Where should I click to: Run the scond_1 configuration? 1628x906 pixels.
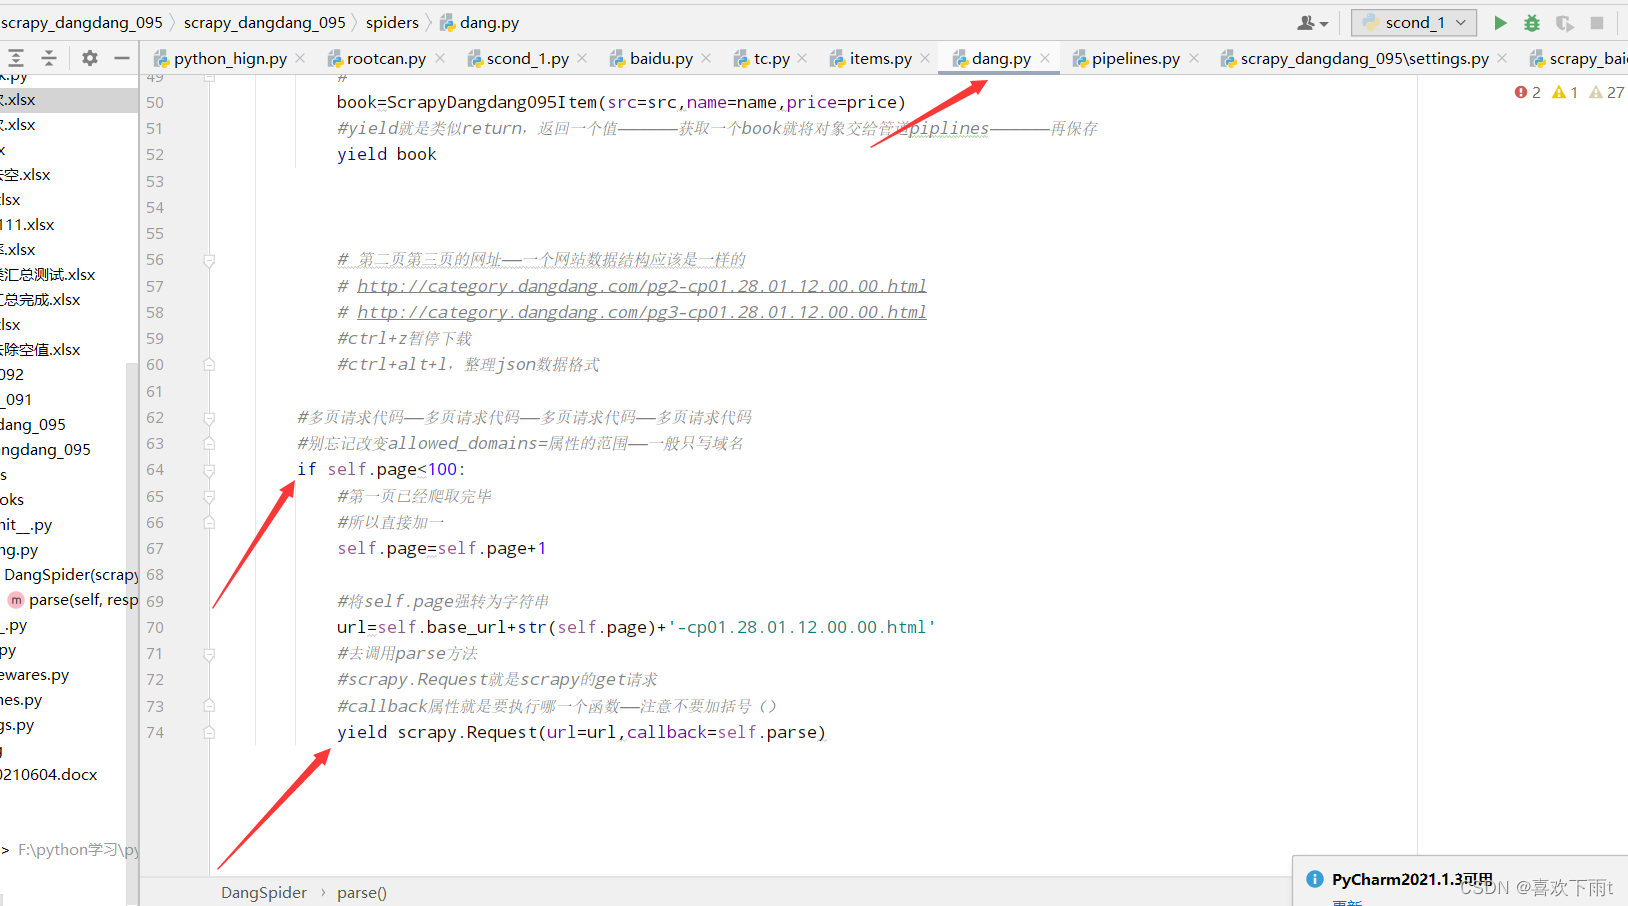point(1500,23)
